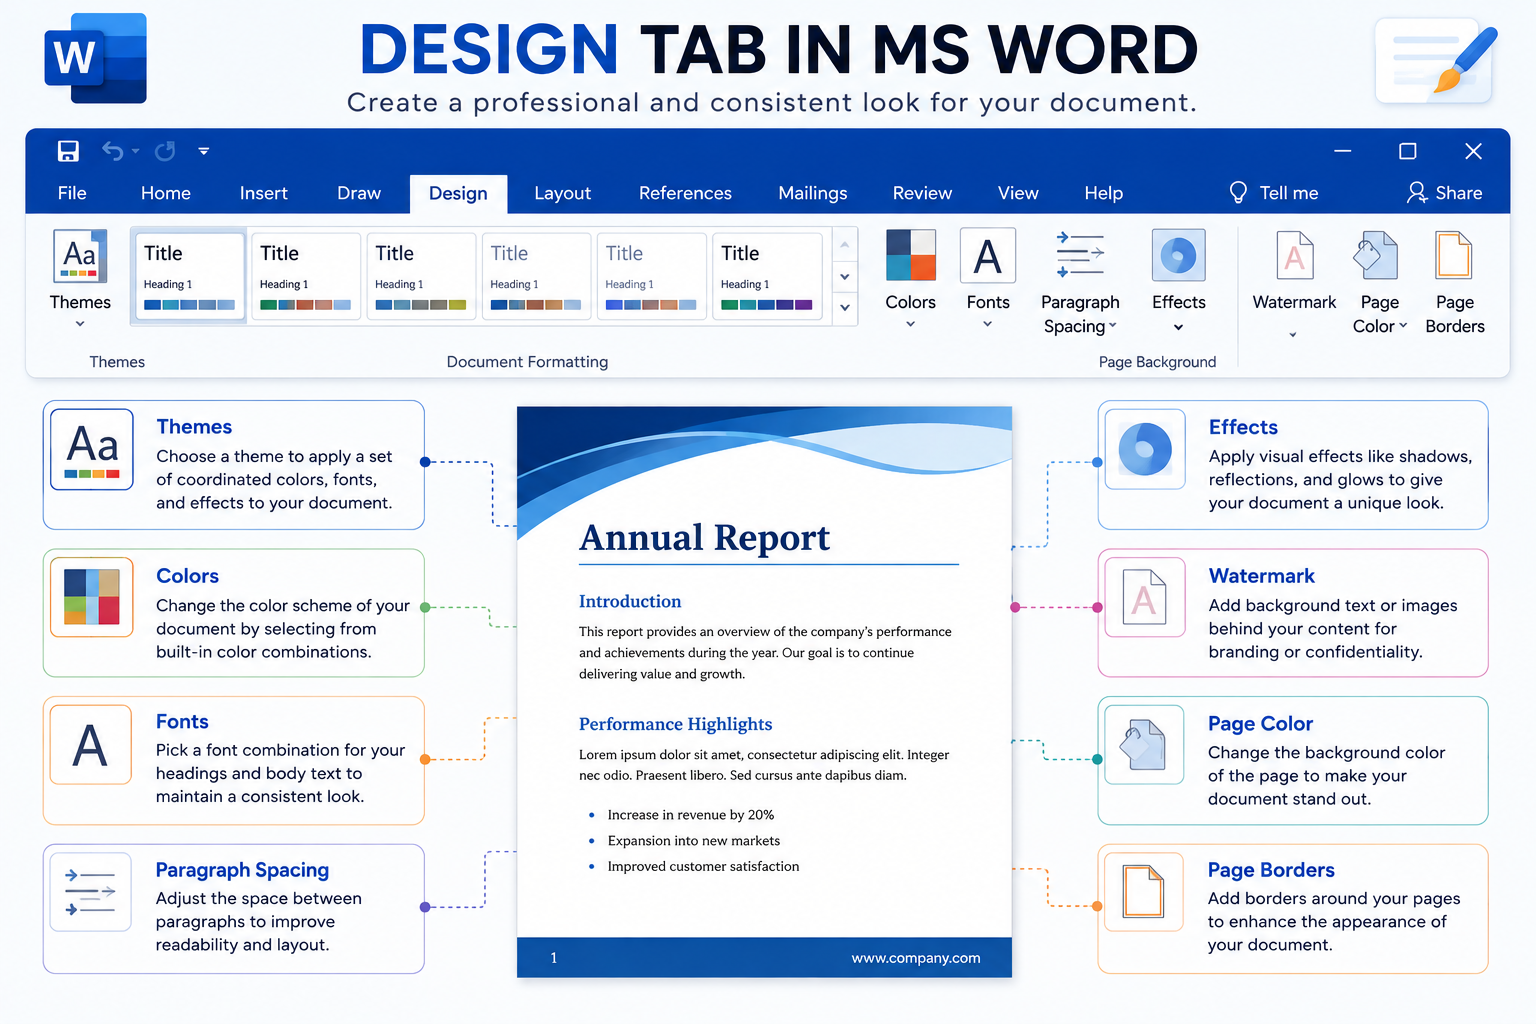Choose the sixth style set with purple palette

(x=767, y=277)
